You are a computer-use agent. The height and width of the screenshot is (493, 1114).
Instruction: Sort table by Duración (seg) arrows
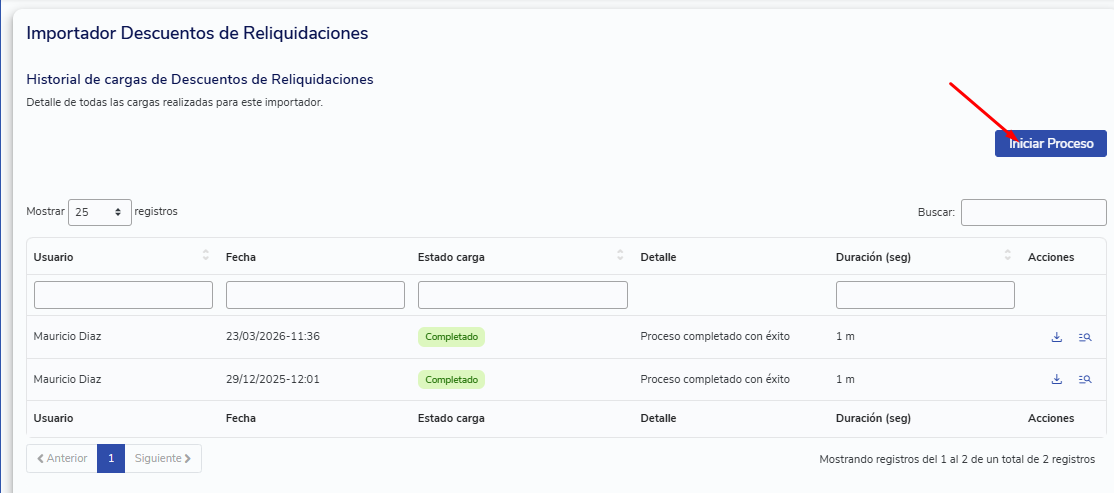click(1008, 255)
